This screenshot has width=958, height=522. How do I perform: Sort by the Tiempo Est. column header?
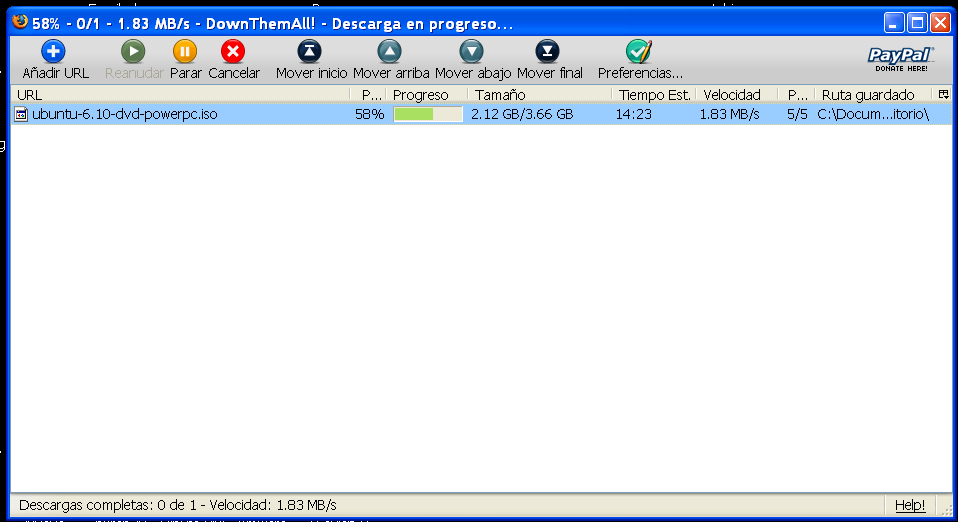[x=654, y=95]
